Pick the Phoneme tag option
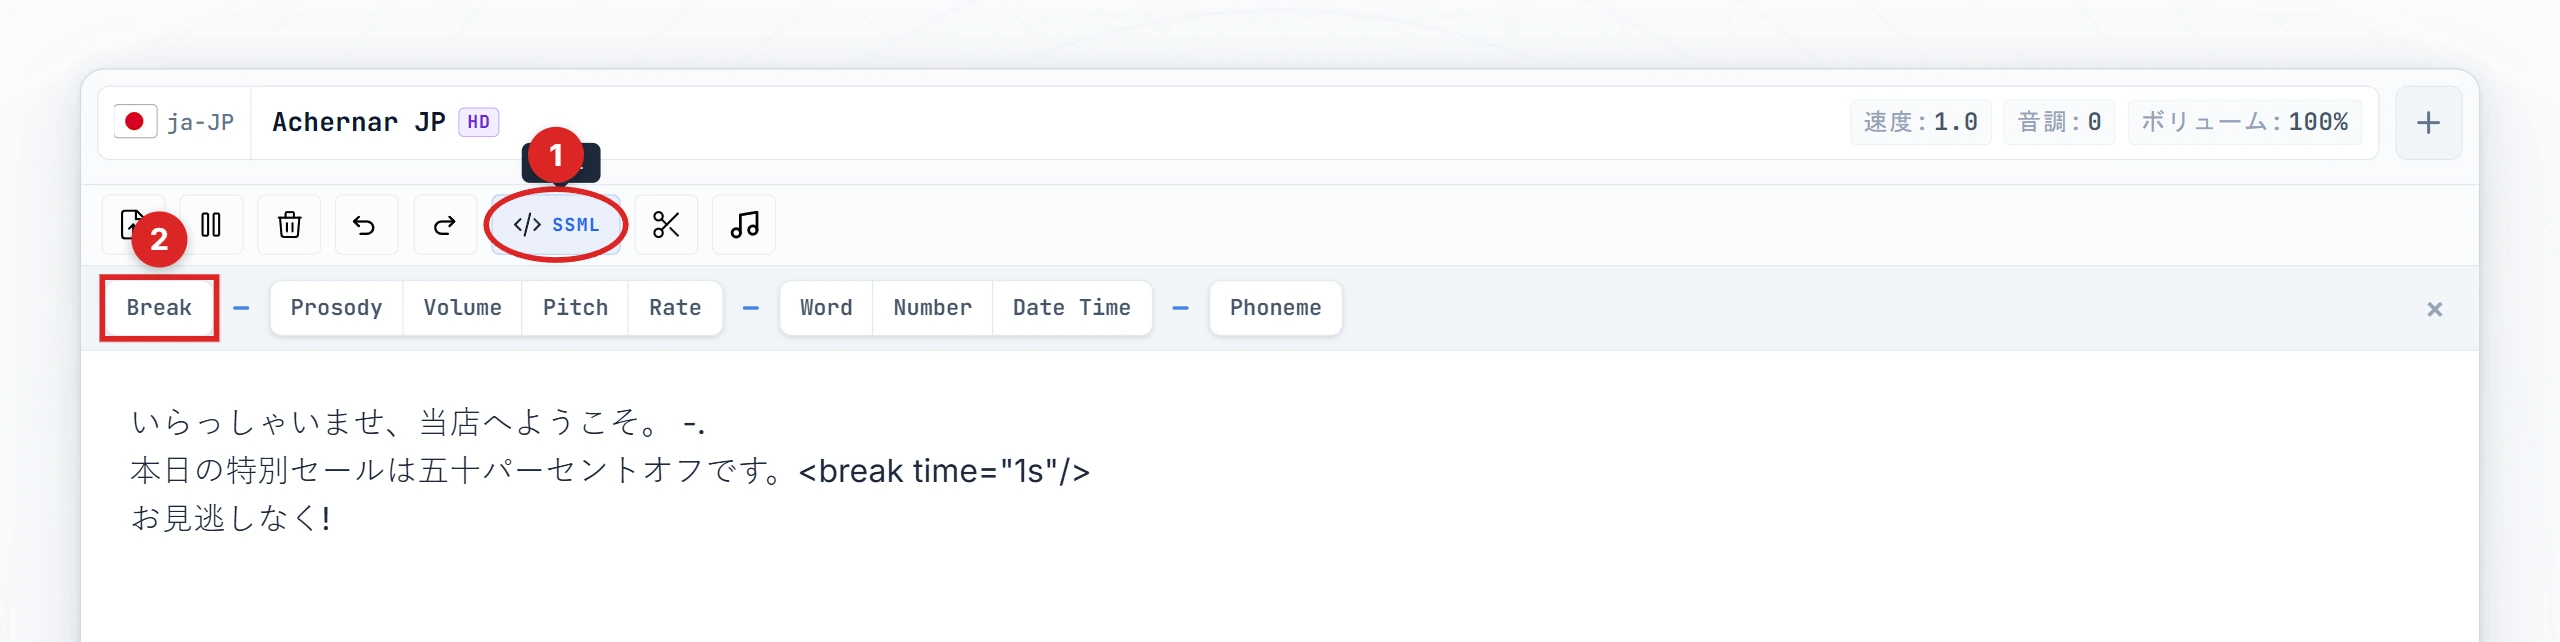 (x=1275, y=308)
